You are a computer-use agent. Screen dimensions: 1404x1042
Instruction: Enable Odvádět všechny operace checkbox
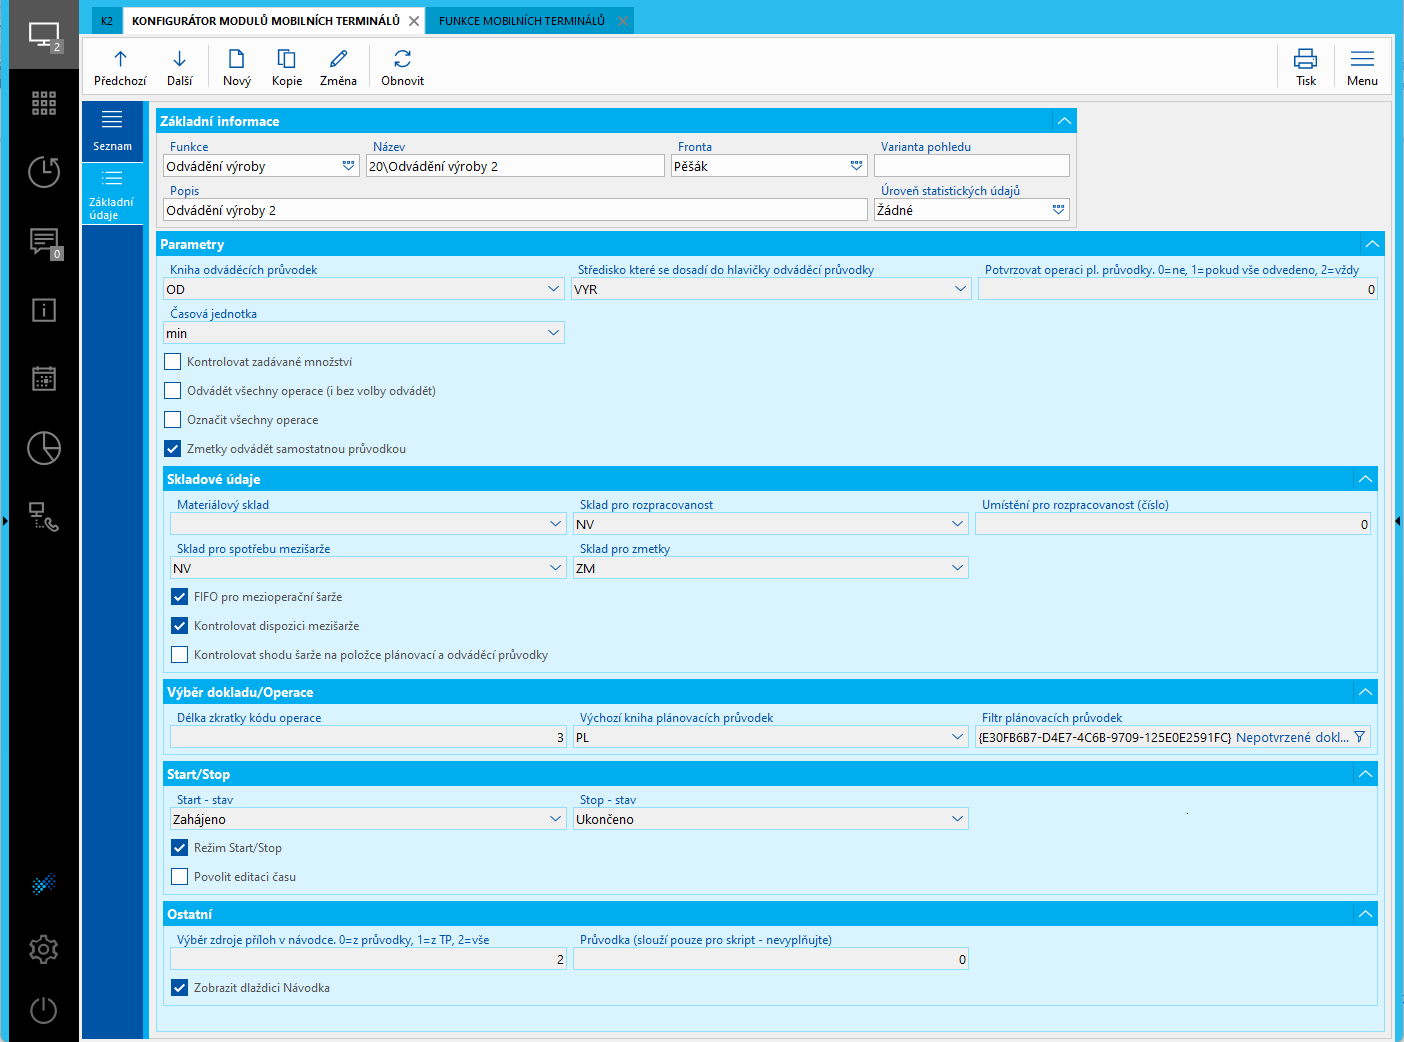[173, 391]
